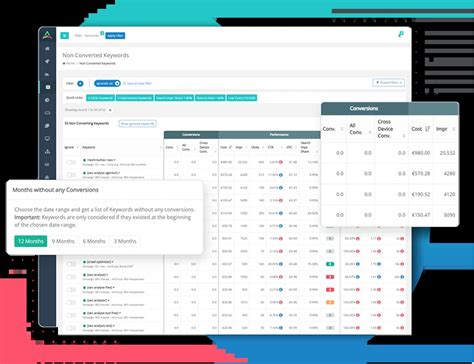This screenshot has width=474, height=364.
Task: Click the €980.00 cost cell in the enlarged card
Action: (x=421, y=153)
